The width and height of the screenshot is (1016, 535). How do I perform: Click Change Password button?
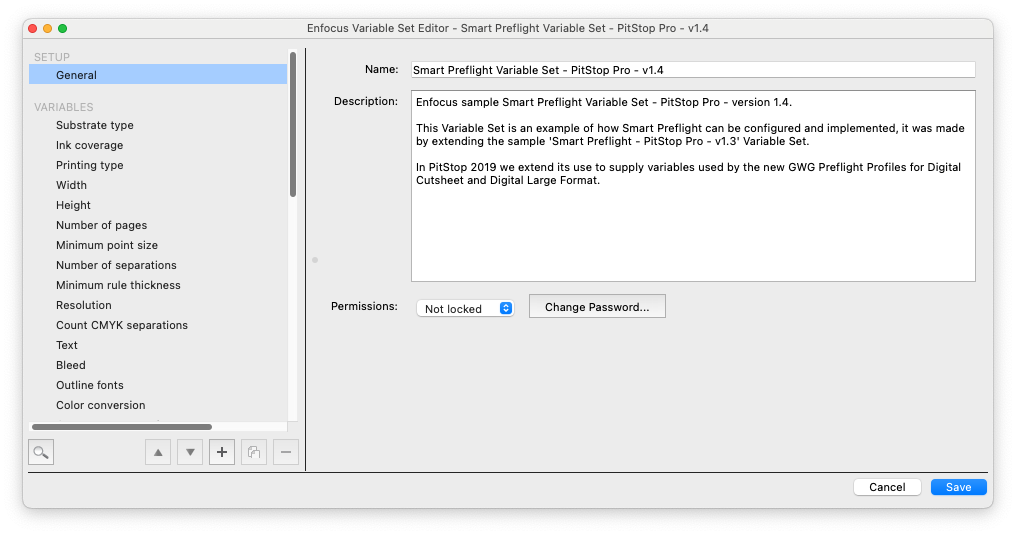point(597,307)
